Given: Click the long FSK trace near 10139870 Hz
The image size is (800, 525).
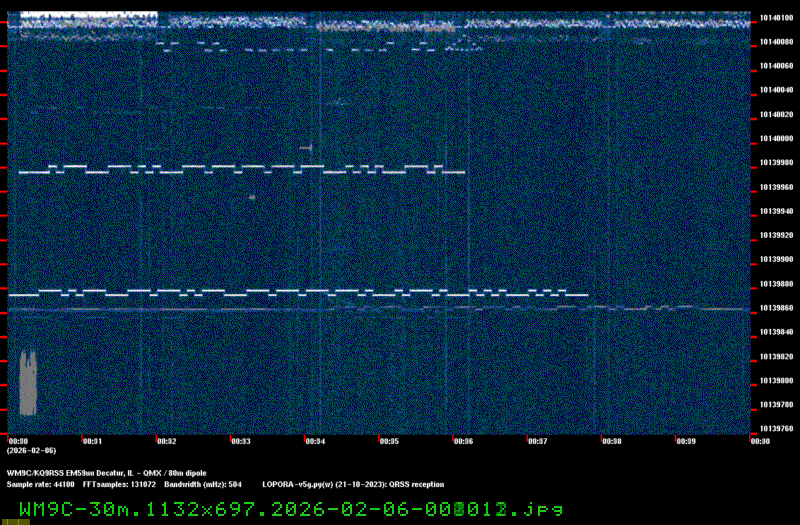Looking at the screenshot, I should (x=300, y=293).
